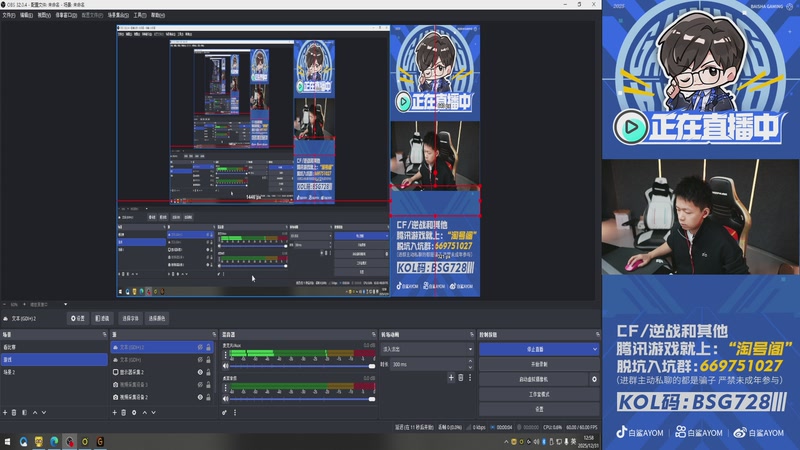This screenshot has height=450, width=800.
Task: Click the studio mode button
Action: coord(539,394)
